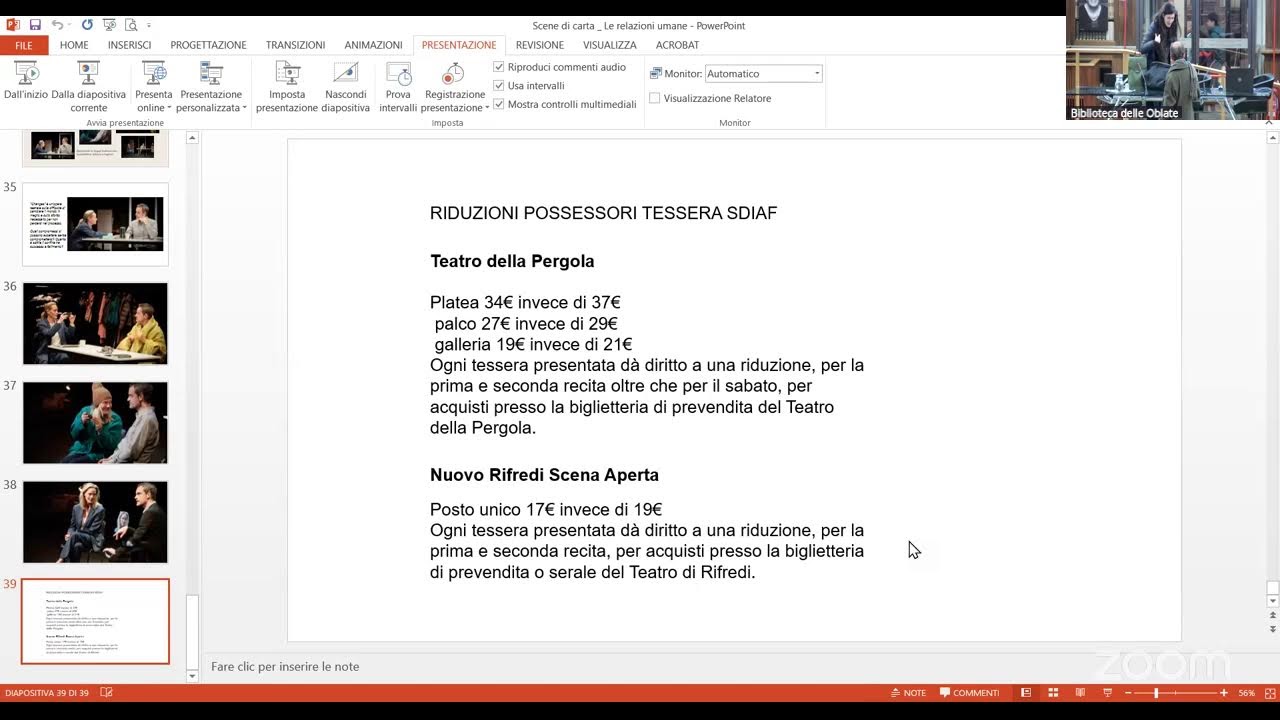1280x720 pixels.
Task: Click the 'DIAPOSITIVA 39 DI 39' status indicator
Action: 47,693
